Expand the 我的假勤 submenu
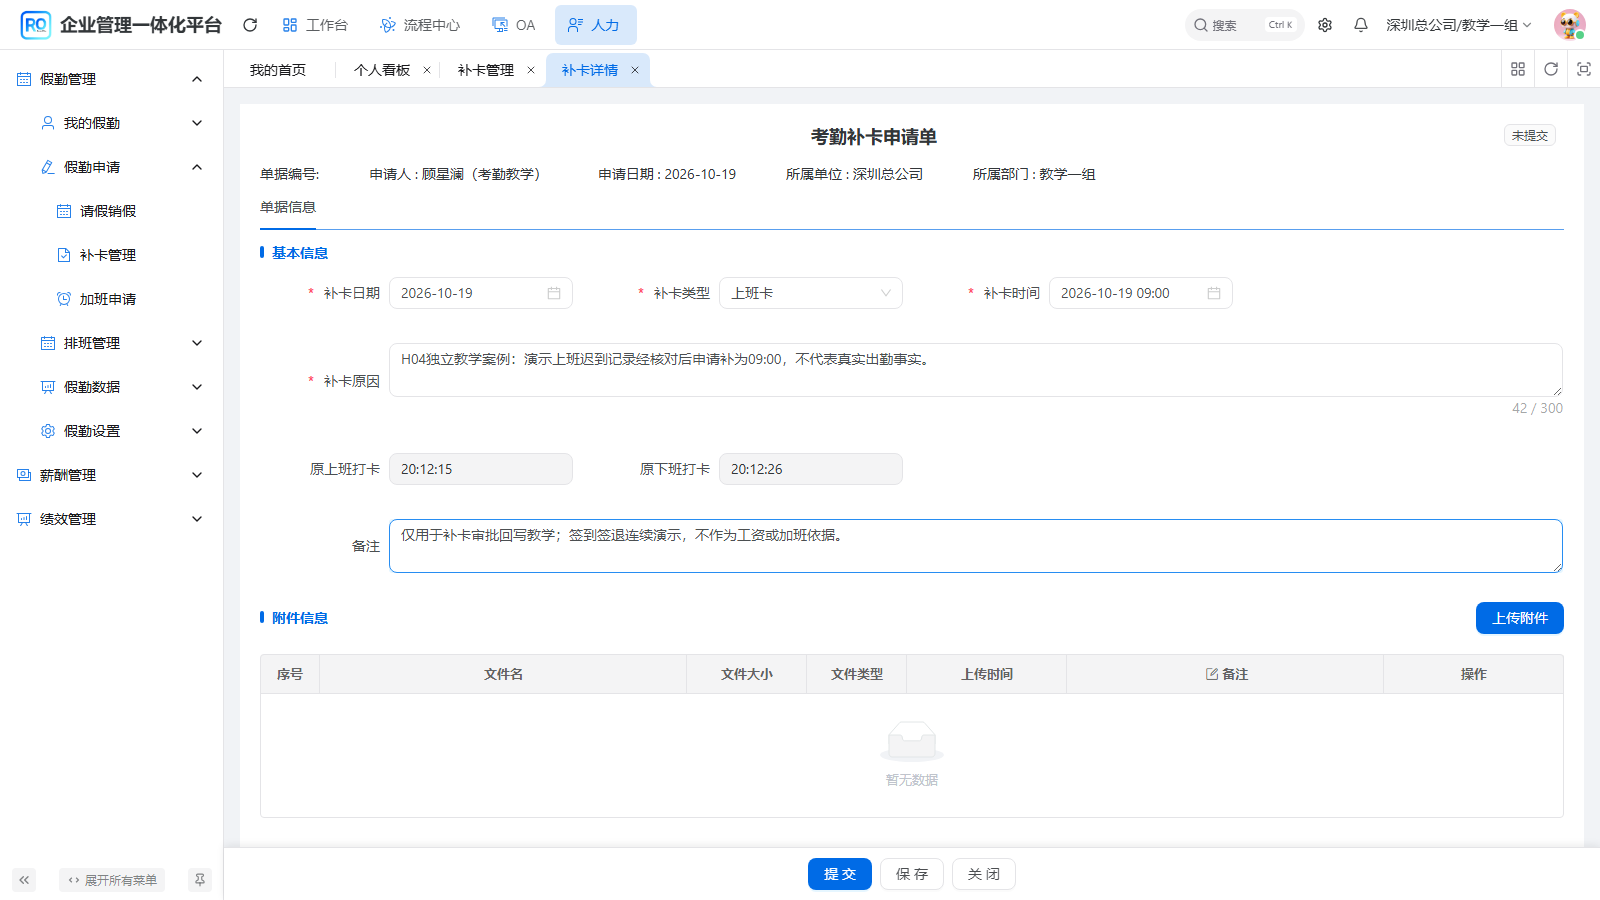 (111, 123)
